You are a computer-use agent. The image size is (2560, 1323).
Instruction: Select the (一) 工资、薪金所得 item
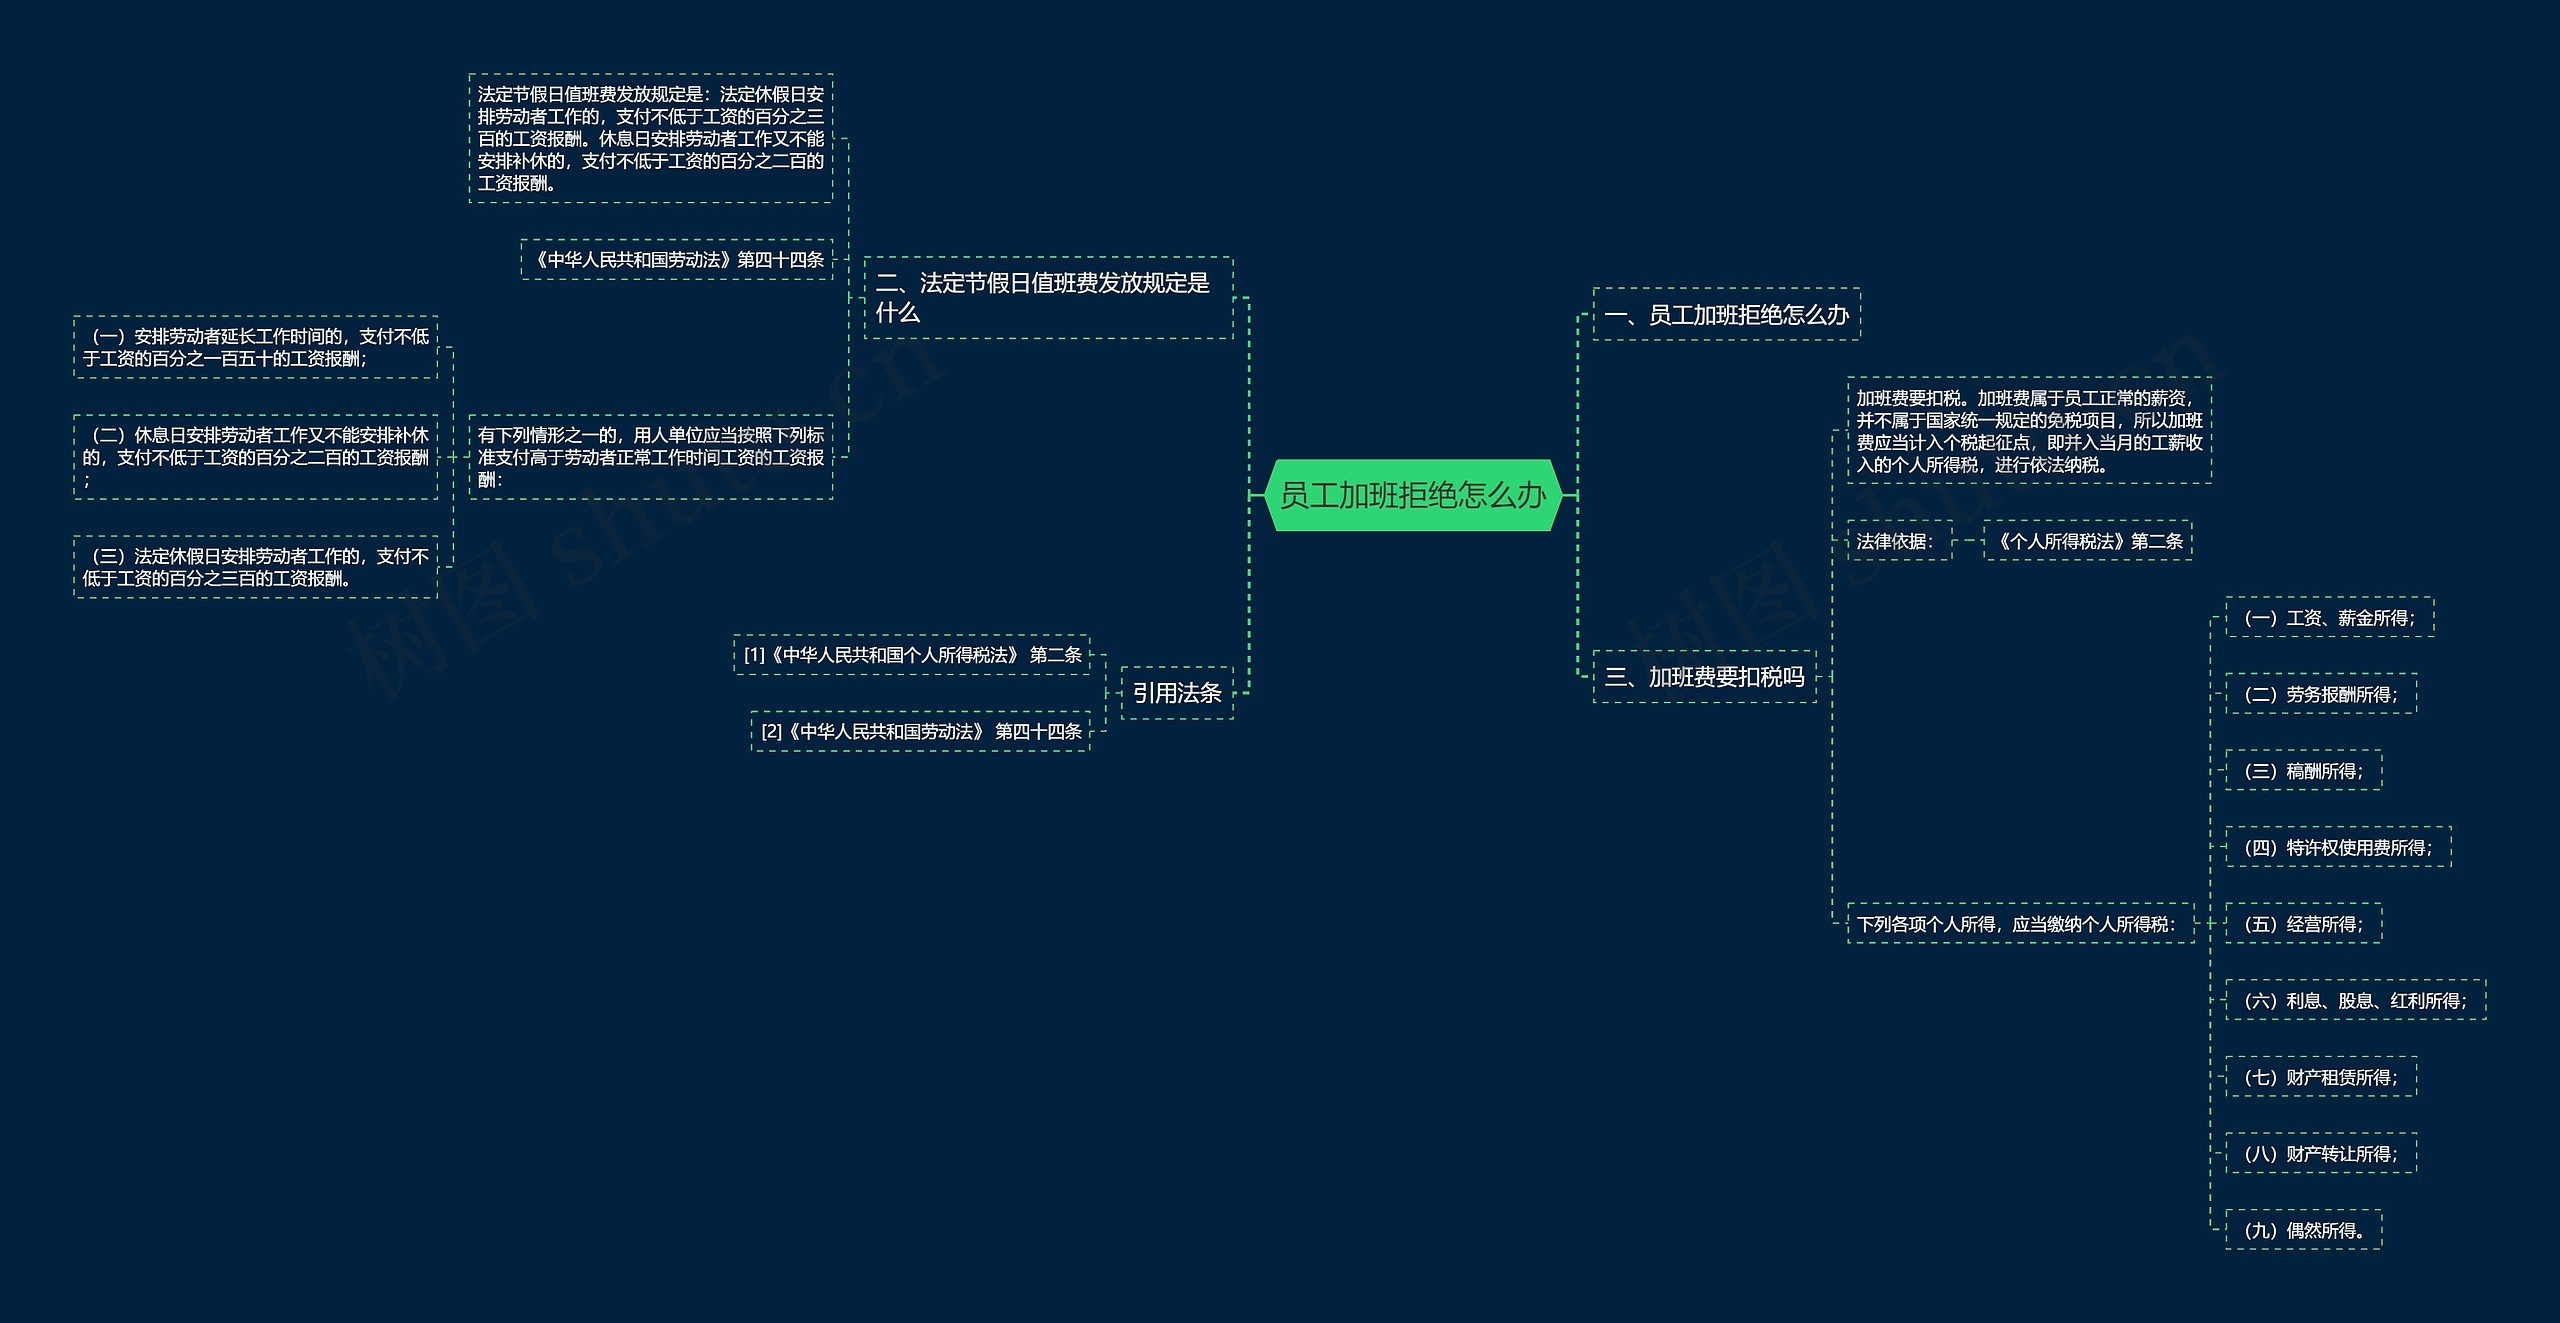coord(2329,618)
